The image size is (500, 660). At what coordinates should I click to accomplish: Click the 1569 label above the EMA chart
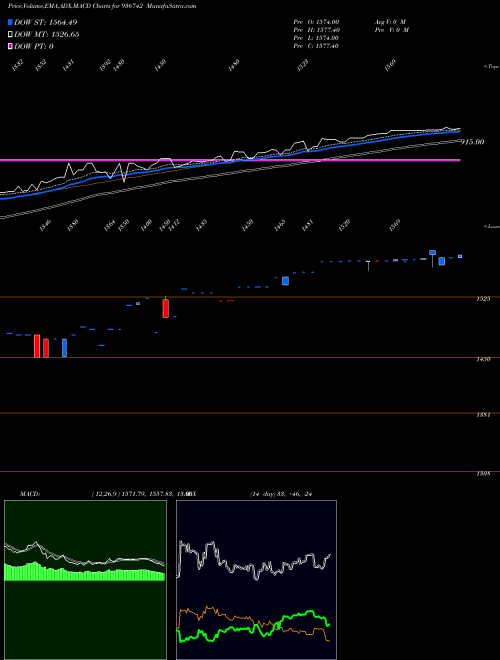click(x=390, y=66)
